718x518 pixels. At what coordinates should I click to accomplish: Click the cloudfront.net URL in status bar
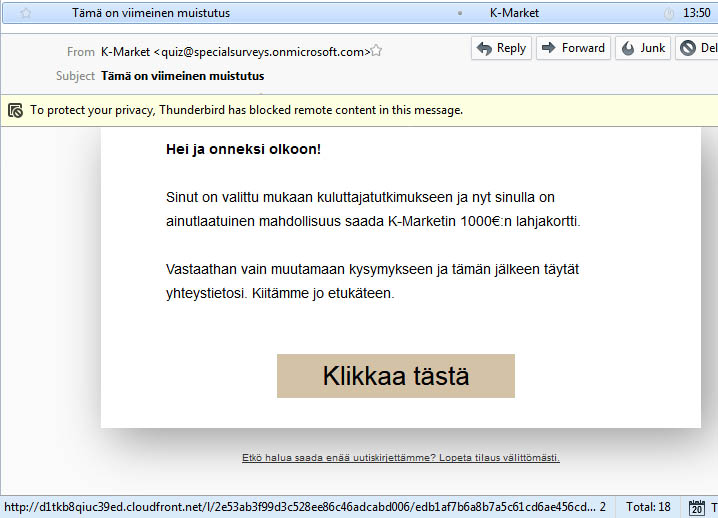click(300, 507)
